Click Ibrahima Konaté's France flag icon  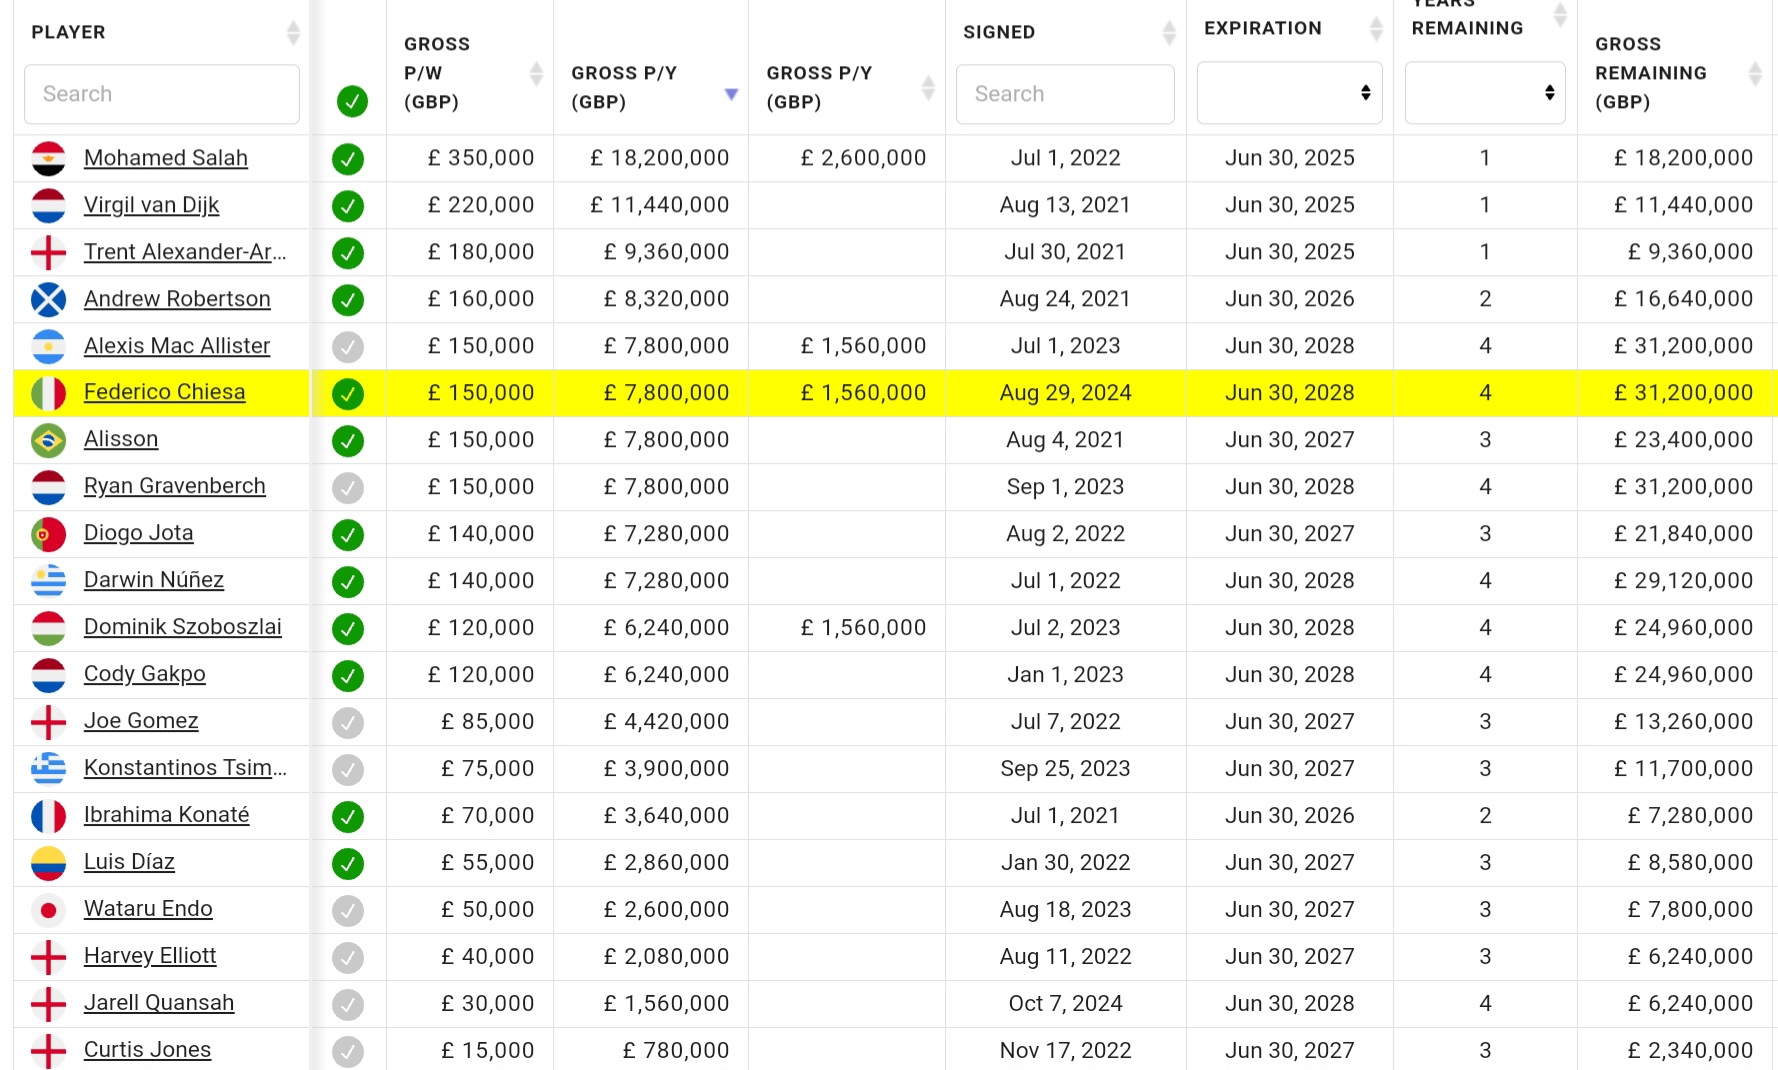coord(48,816)
